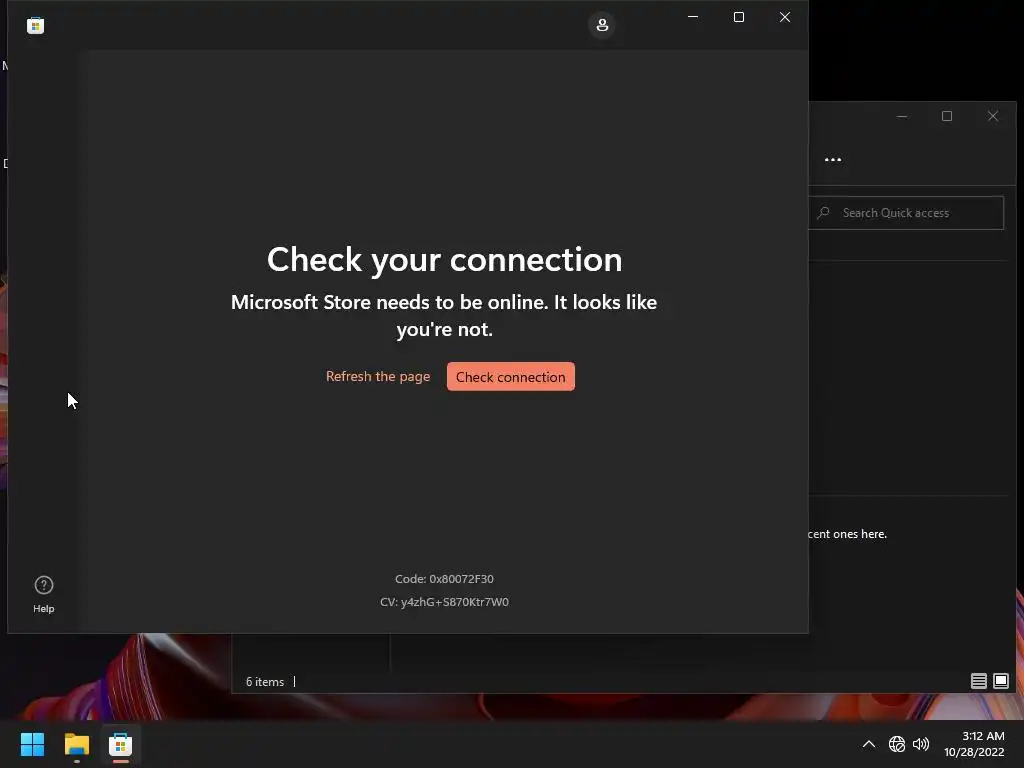This screenshot has height=768, width=1024.
Task: Open File Explorer from the taskbar
Action: point(76,744)
